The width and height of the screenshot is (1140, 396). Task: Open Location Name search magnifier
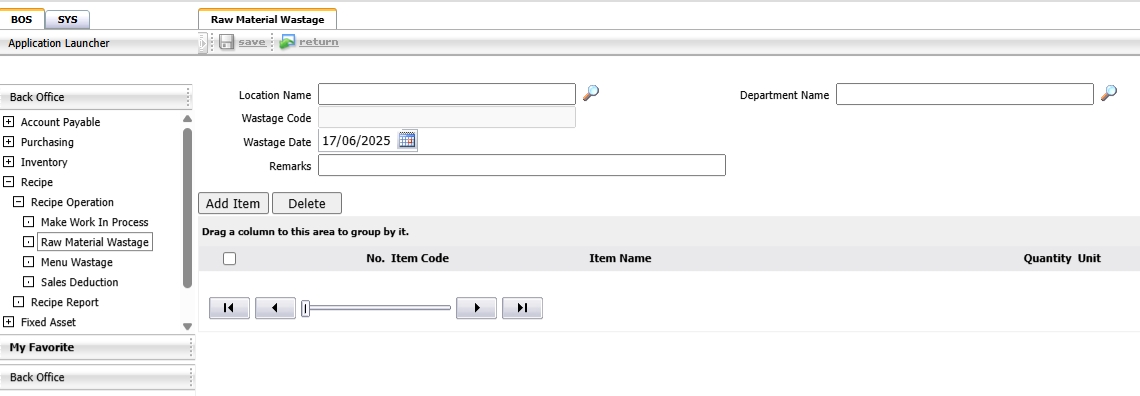coord(591,93)
